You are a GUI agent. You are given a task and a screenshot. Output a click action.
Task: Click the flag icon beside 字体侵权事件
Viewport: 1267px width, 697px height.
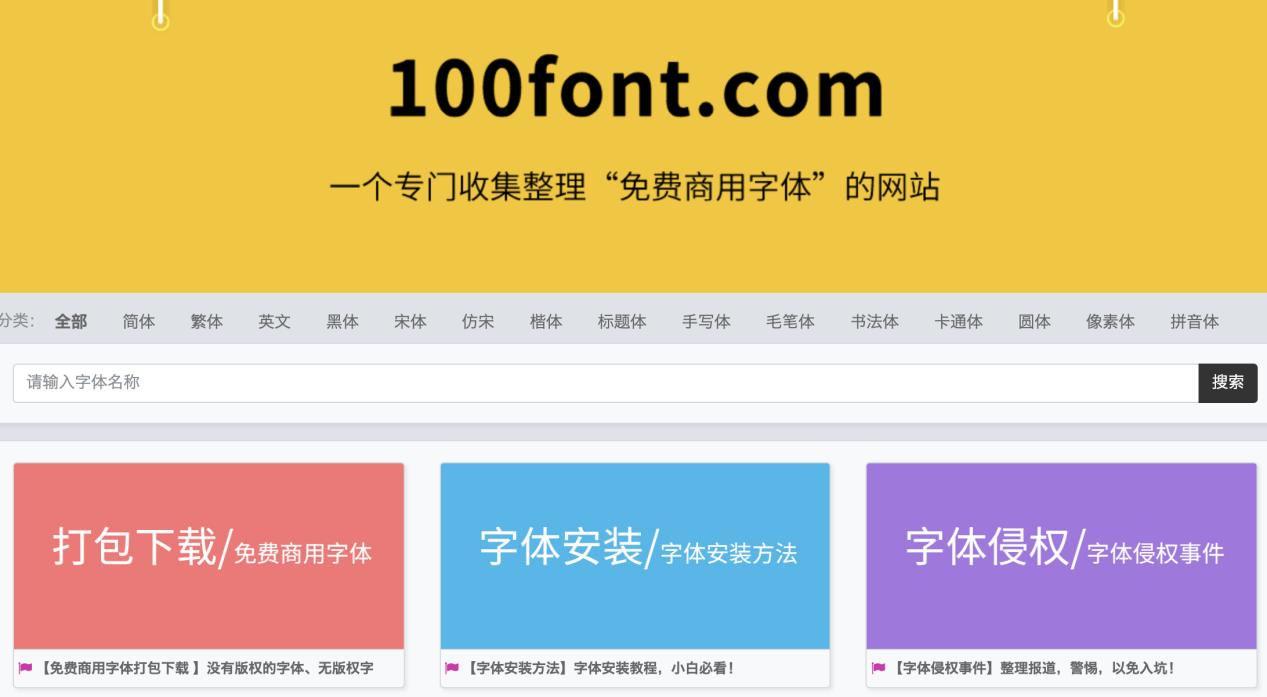pos(878,668)
